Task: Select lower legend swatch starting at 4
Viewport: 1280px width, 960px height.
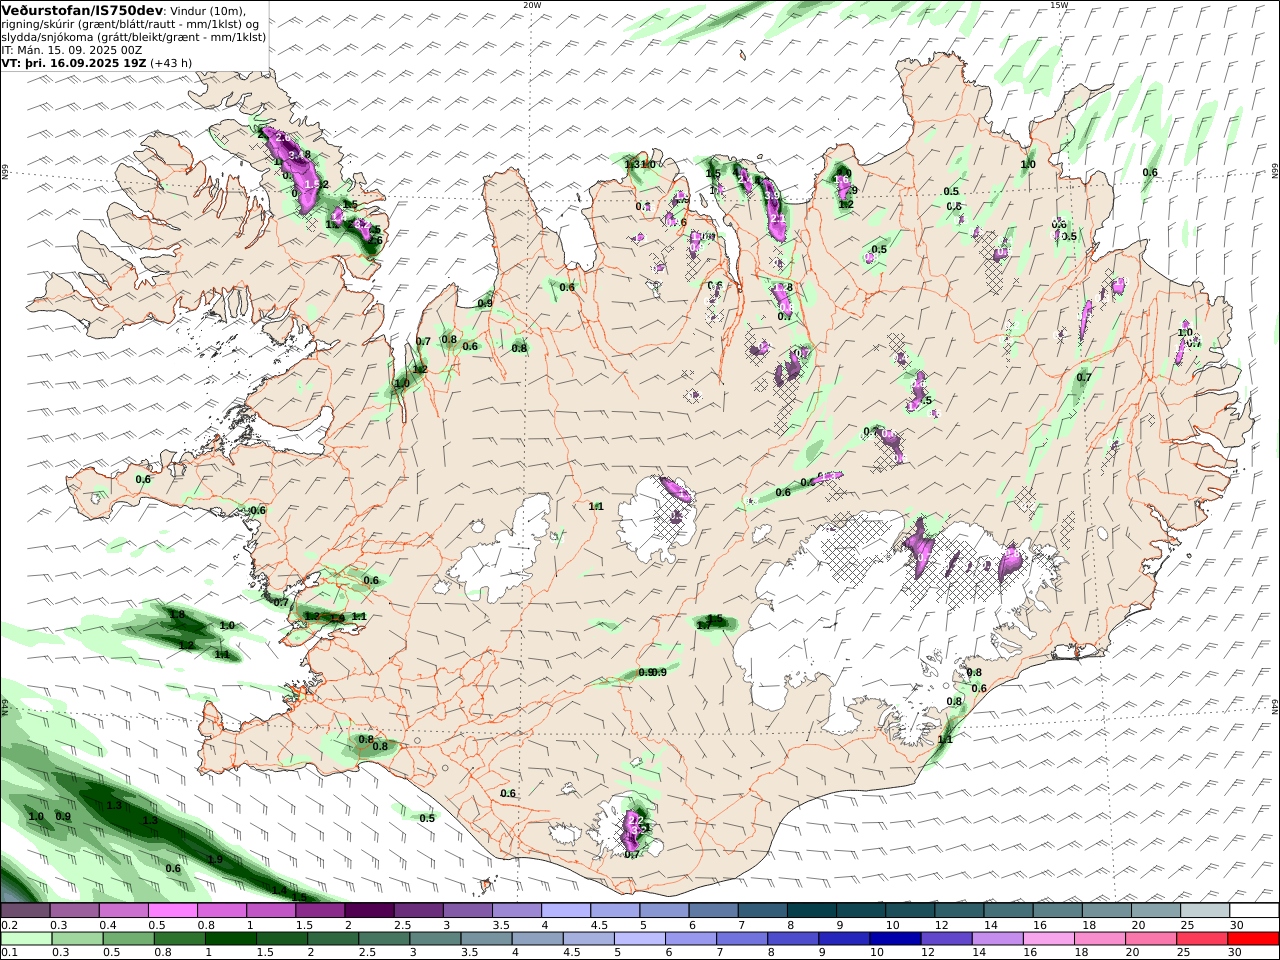Action: click(x=537, y=939)
